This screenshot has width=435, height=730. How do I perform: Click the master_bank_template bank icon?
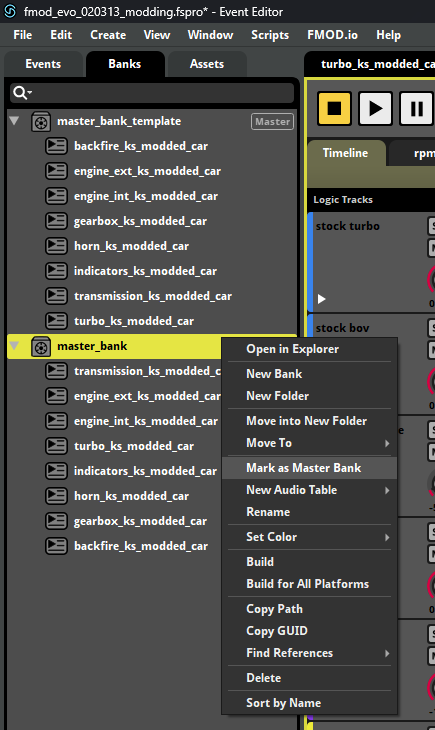pyautogui.click(x=41, y=122)
